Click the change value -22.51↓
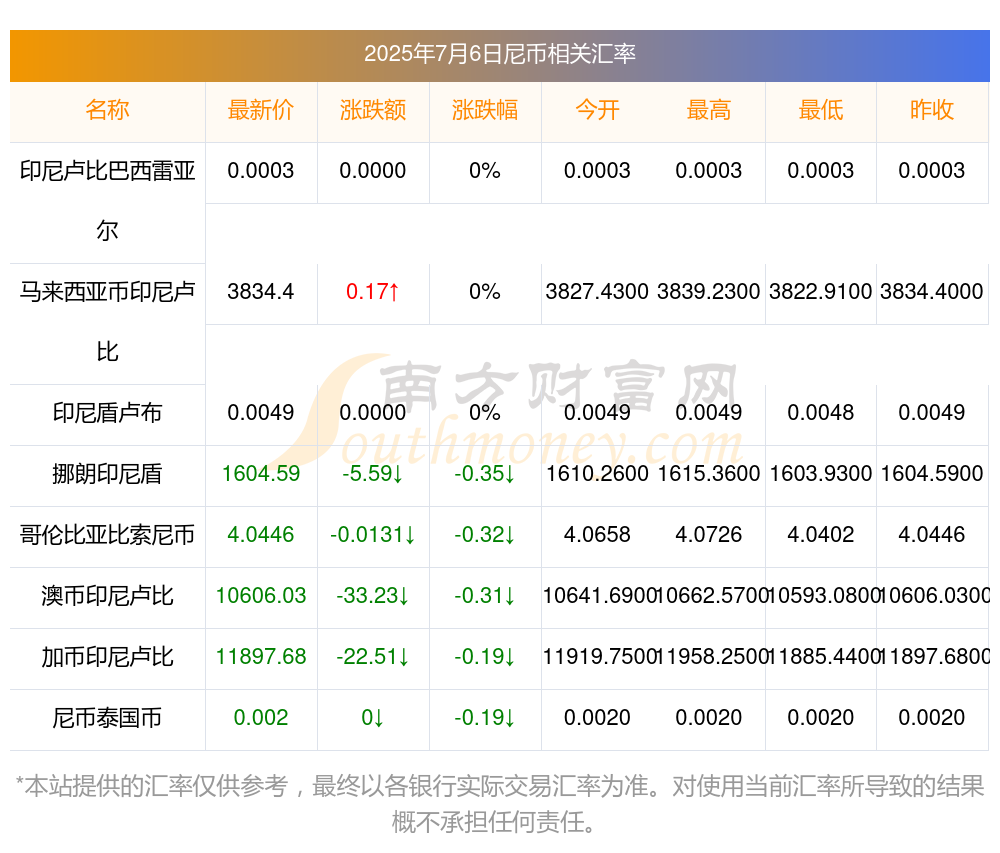 point(372,657)
